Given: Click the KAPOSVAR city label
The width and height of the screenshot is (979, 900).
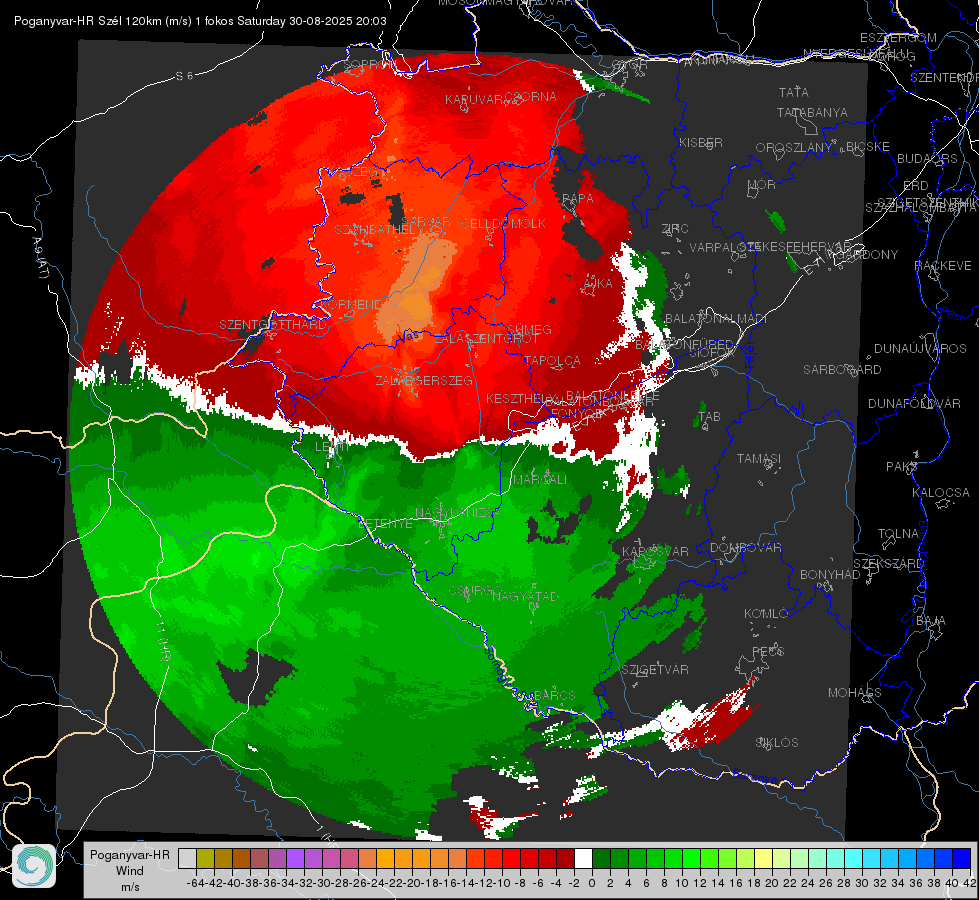Looking at the screenshot, I should click(656, 551).
